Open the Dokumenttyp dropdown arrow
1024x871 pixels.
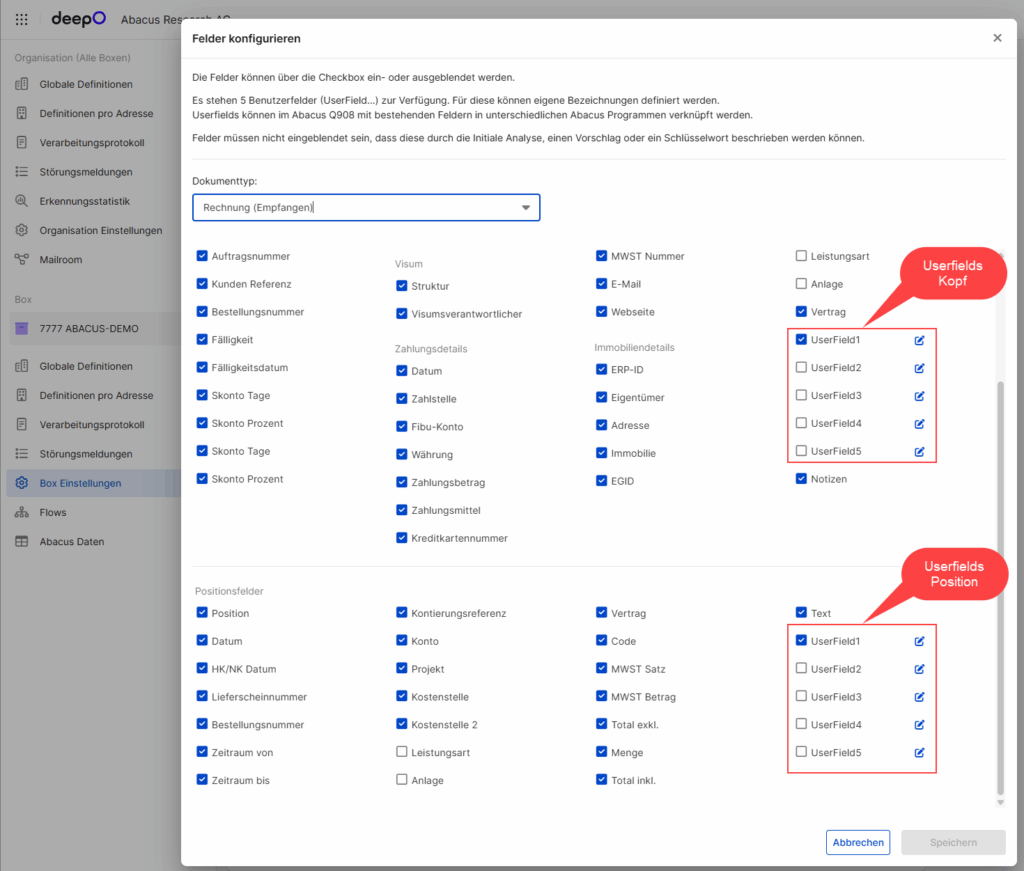point(526,208)
